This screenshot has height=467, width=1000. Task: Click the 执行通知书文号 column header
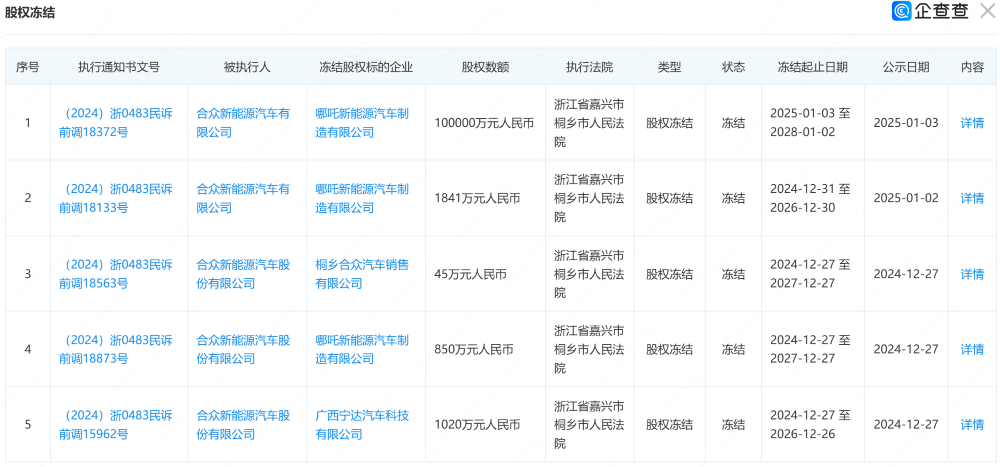(x=119, y=67)
